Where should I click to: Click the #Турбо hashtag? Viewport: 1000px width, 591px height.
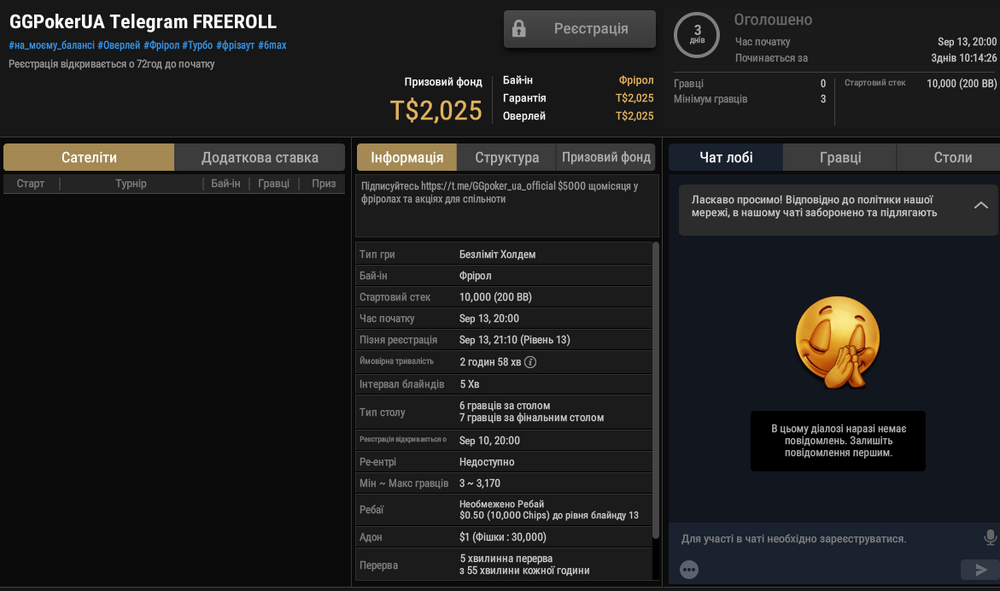[x=197, y=45]
